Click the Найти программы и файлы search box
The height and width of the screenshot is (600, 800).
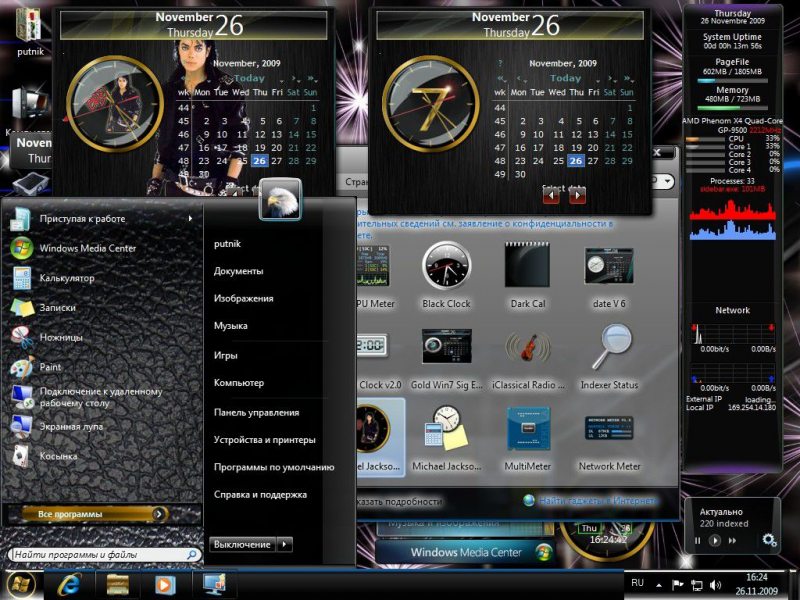[105, 555]
